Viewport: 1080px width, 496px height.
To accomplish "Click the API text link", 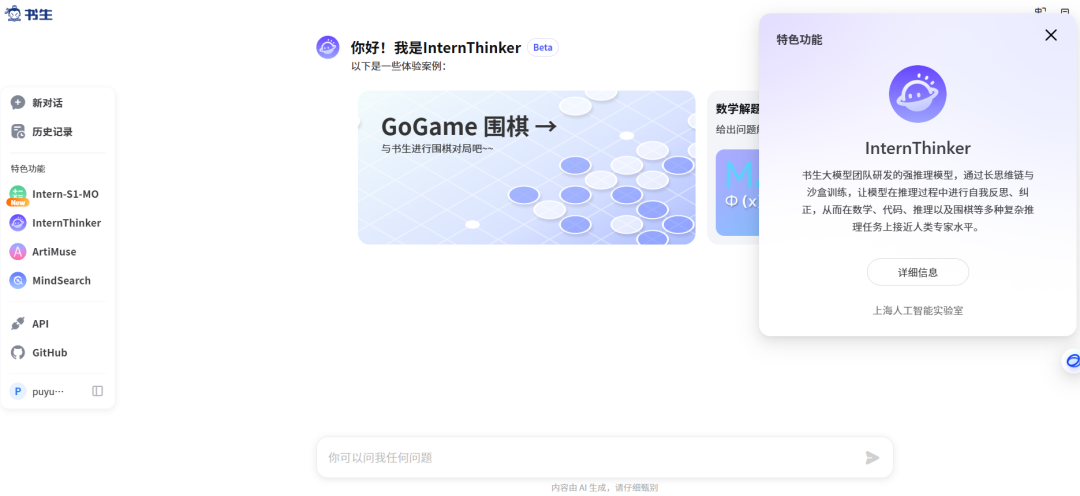I will pos(41,324).
